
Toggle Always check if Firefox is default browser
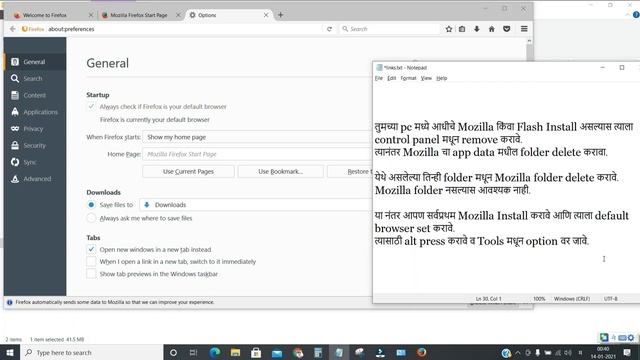(91, 107)
